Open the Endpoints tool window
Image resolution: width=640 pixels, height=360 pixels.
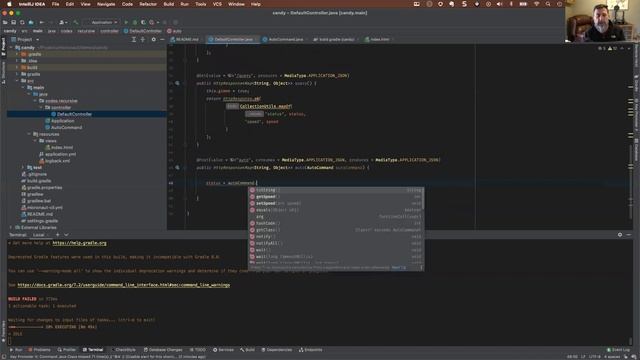(311, 350)
